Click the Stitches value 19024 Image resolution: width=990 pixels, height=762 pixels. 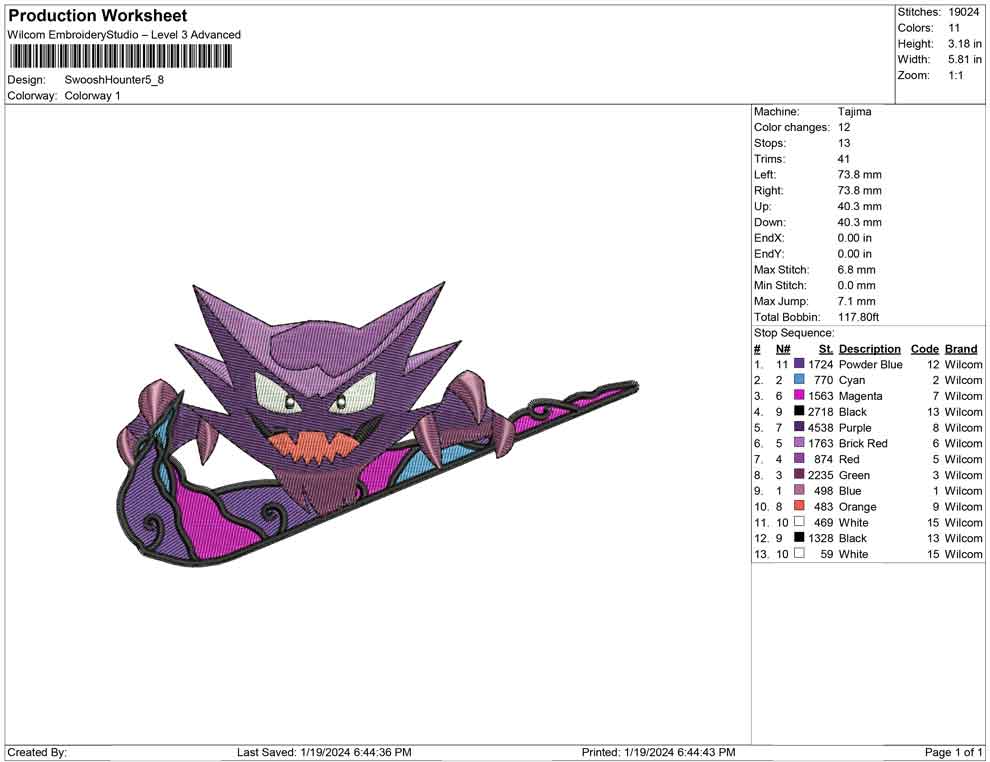tap(963, 12)
